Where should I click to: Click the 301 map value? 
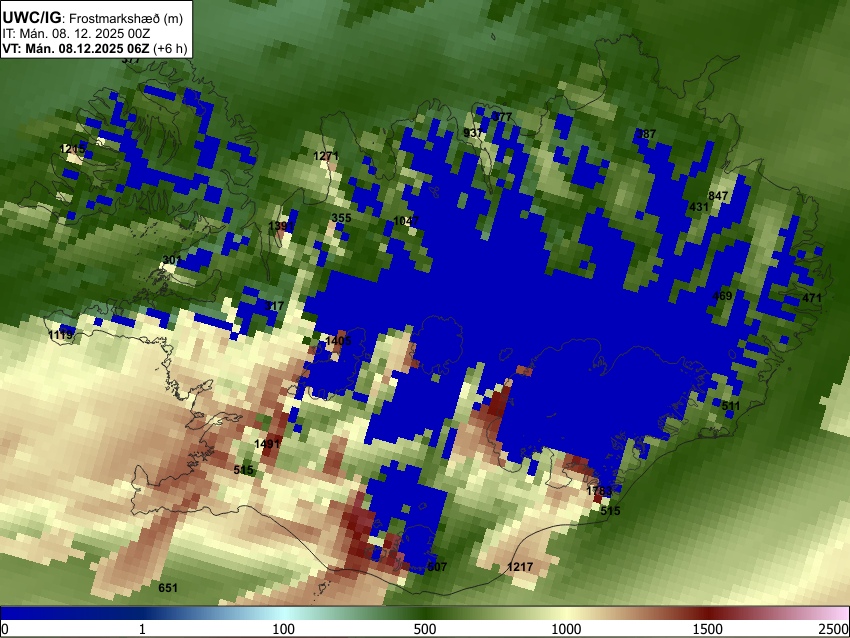pyautogui.click(x=172, y=260)
